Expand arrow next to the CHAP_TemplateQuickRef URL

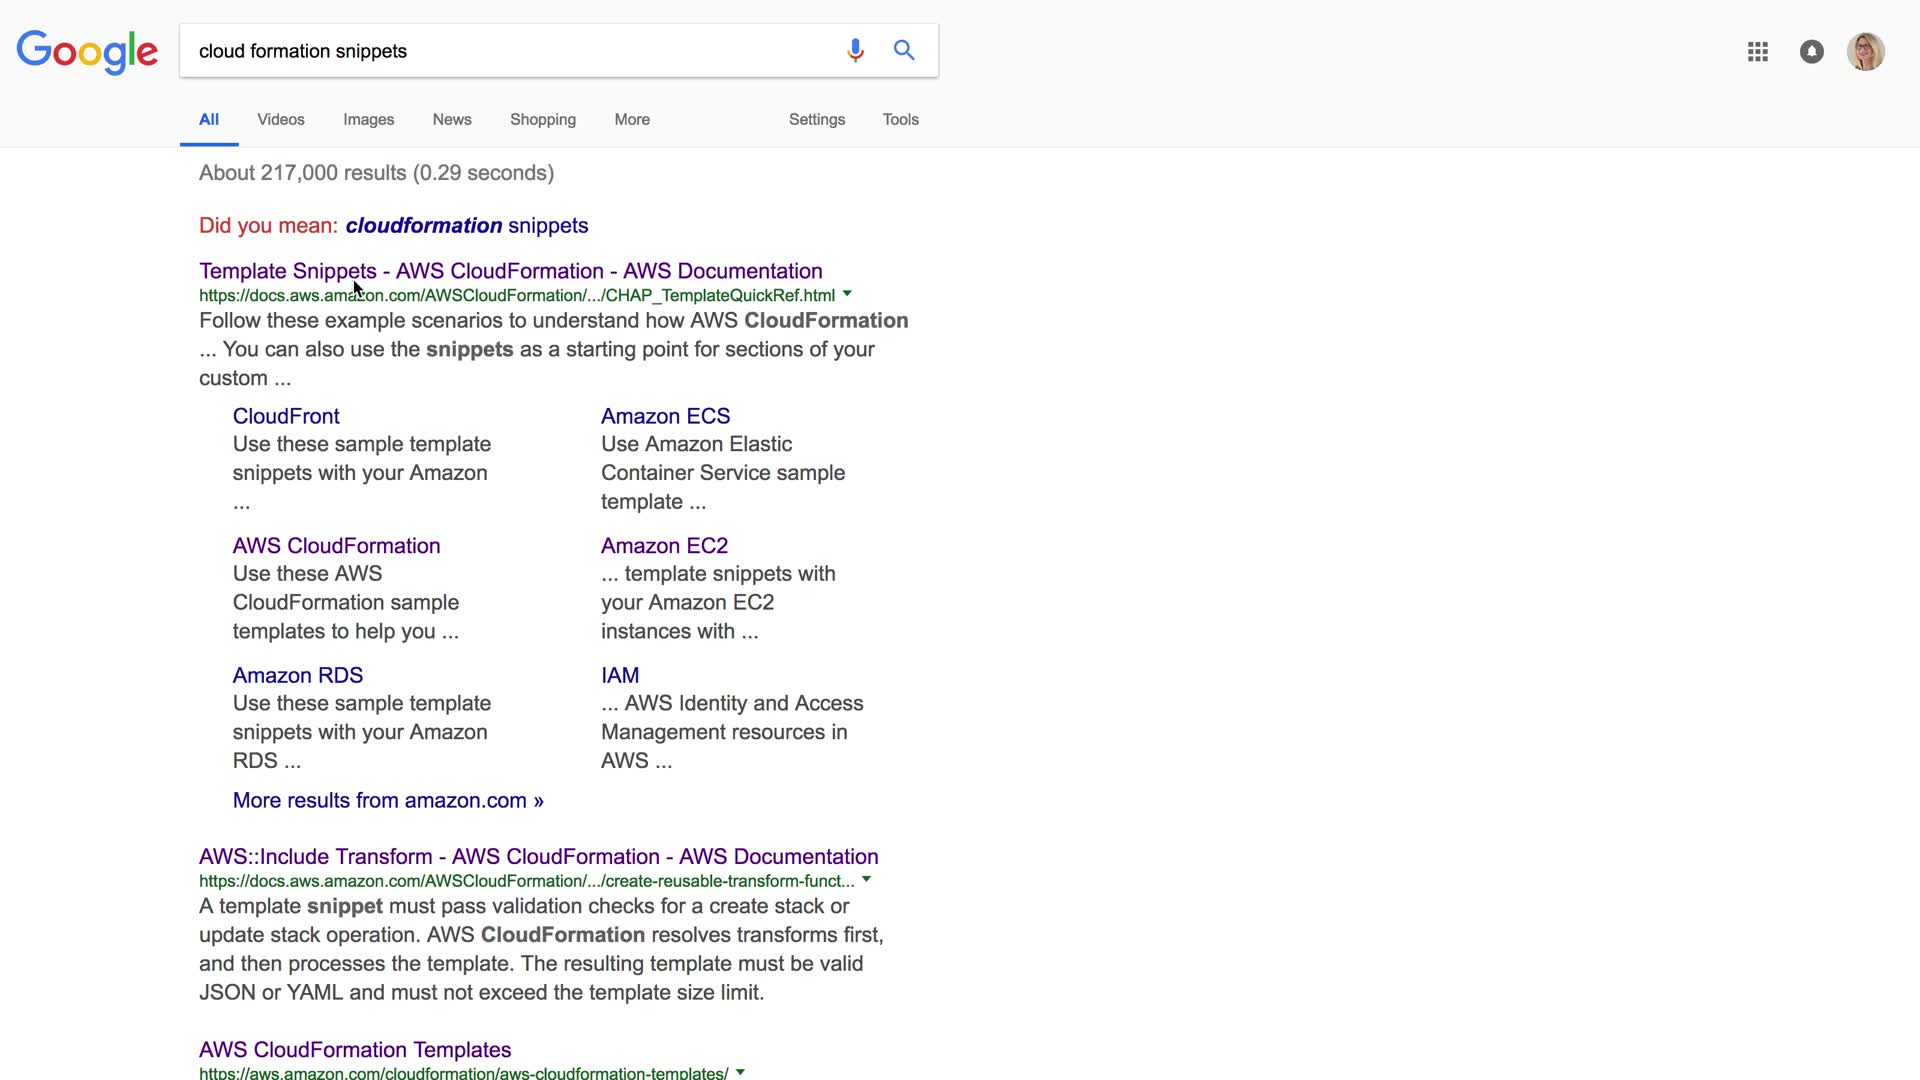click(847, 294)
